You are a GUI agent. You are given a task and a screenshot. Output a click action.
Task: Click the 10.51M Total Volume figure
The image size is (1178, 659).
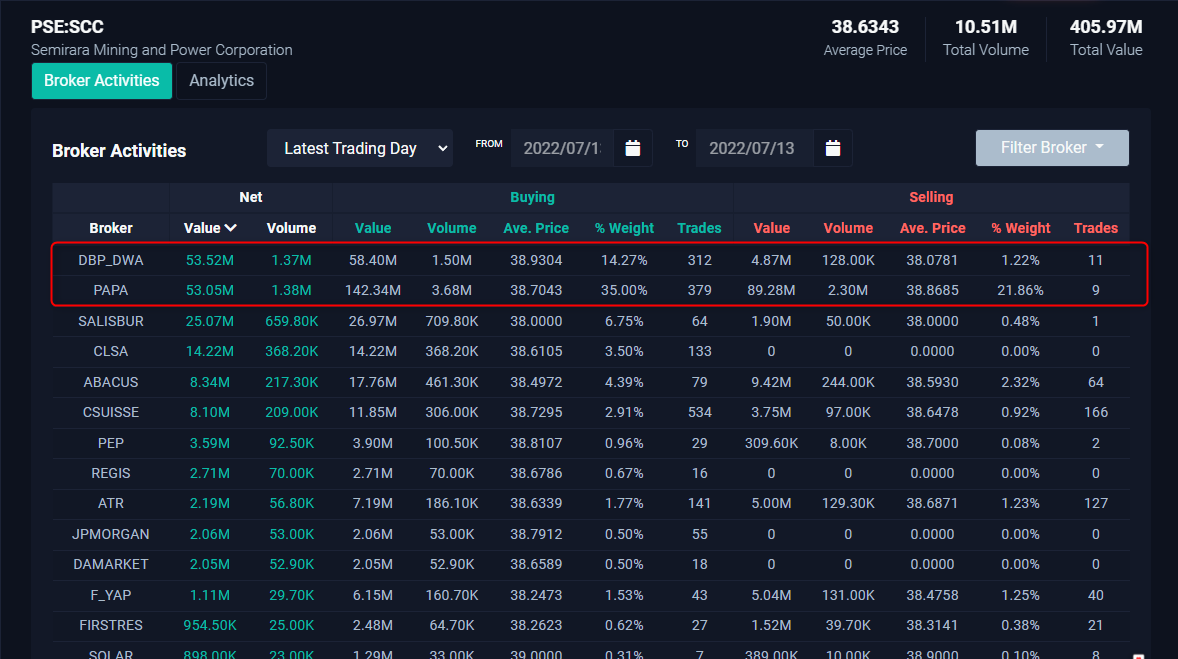click(986, 26)
